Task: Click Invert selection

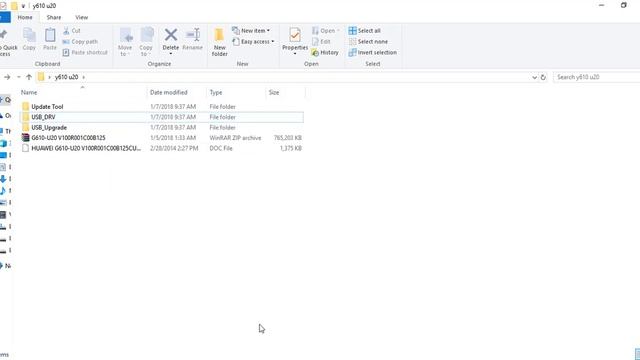Action: coord(373,53)
